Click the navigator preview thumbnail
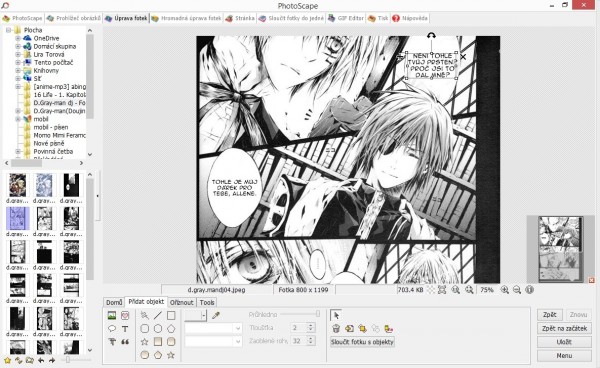This screenshot has height=368, width=600. click(561, 249)
